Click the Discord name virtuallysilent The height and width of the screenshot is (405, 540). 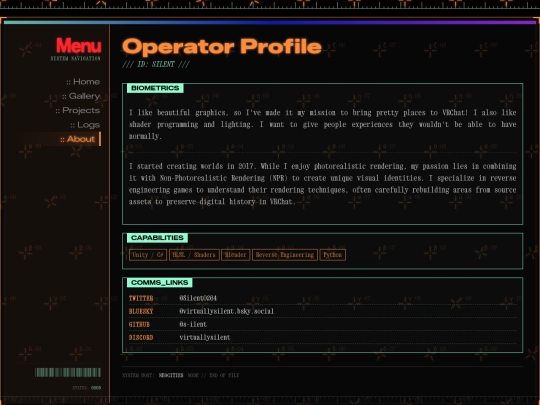(x=205, y=338)
